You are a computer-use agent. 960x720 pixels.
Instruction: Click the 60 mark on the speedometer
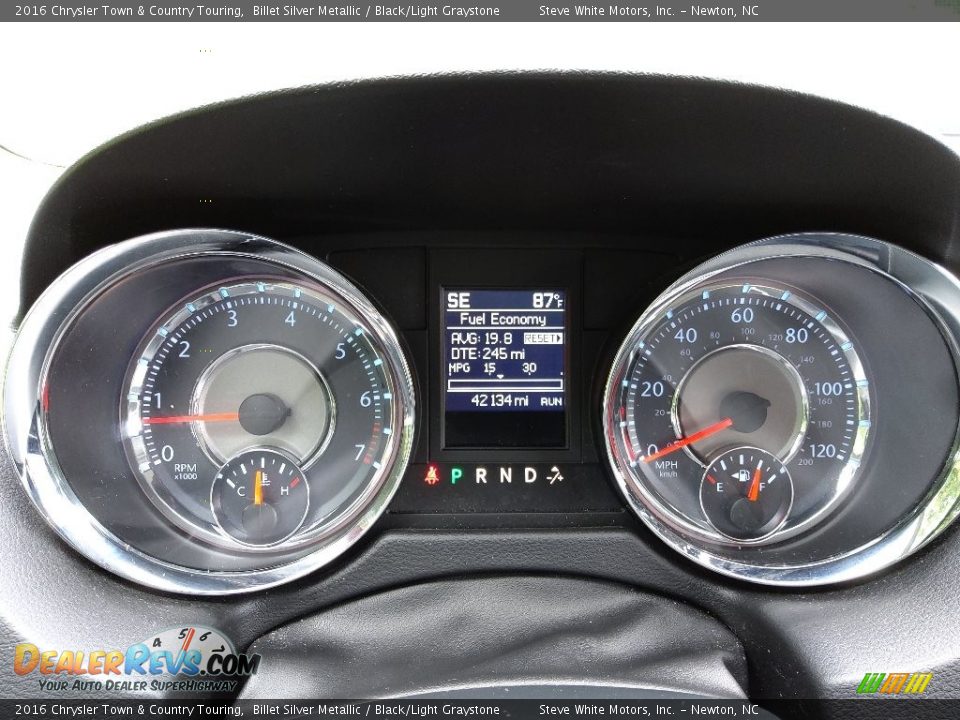coord(742,315)
